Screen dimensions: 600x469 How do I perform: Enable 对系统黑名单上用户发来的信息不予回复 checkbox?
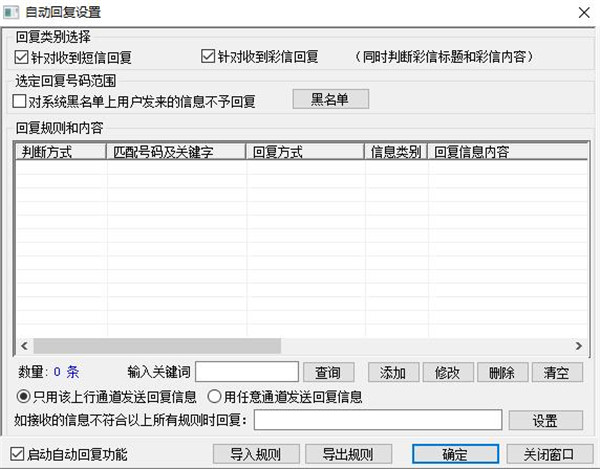pyautogui.click(x=20, y=101)
